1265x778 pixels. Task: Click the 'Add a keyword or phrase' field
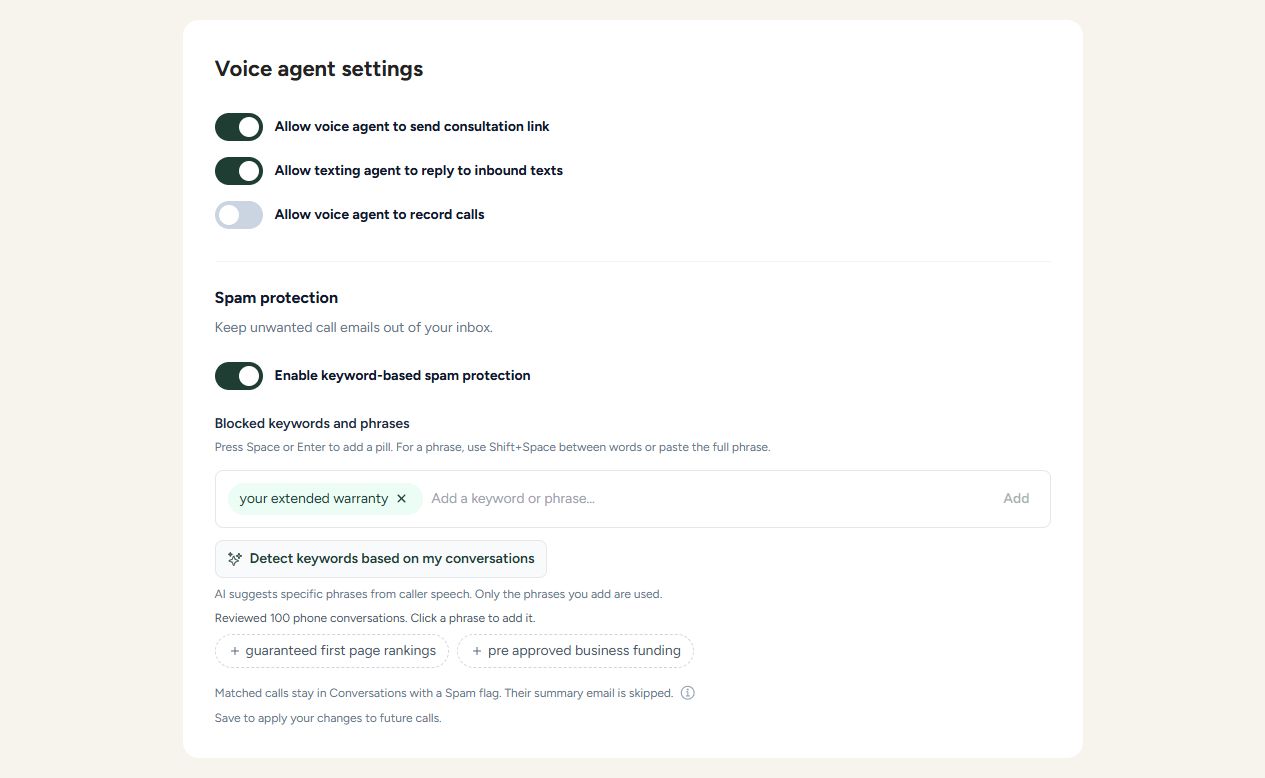pos(710,498)
